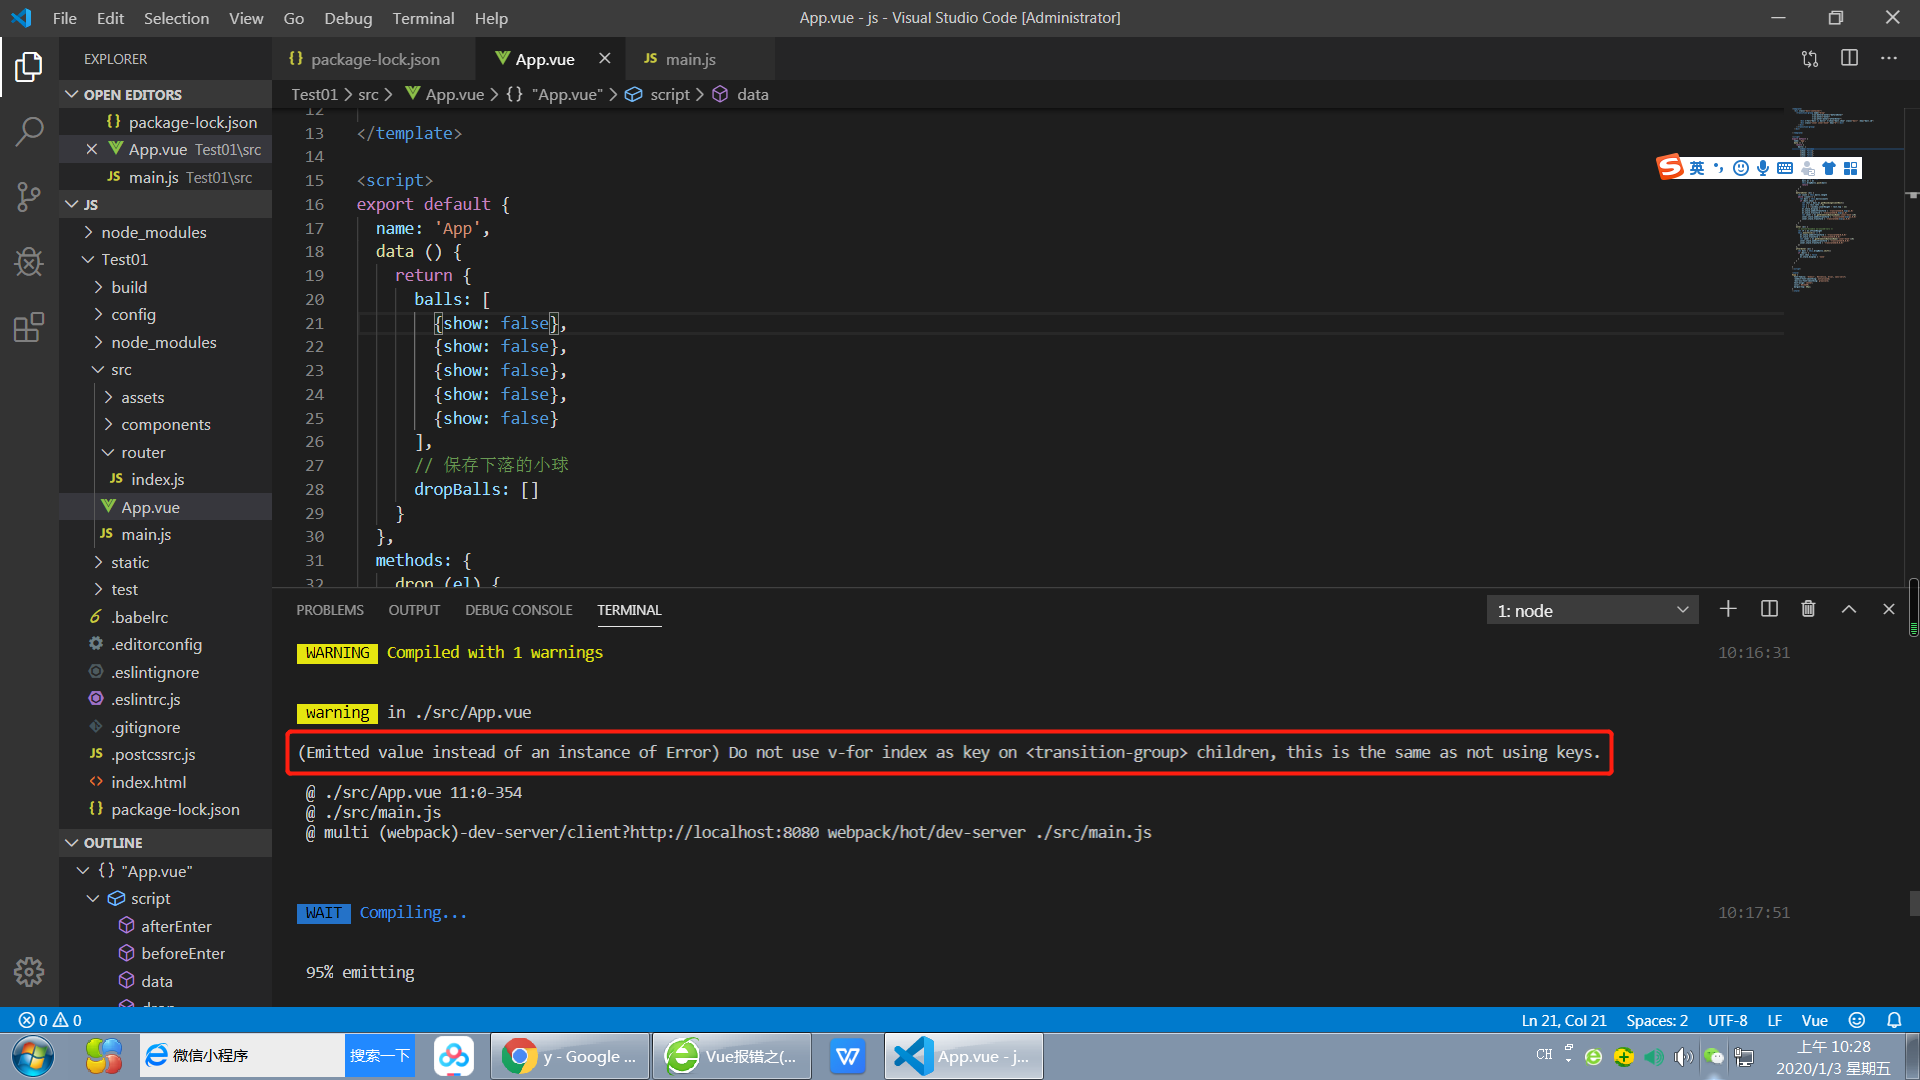
Task: Collapse the OPEN EDITORS section
Action: tap(132, 94)
